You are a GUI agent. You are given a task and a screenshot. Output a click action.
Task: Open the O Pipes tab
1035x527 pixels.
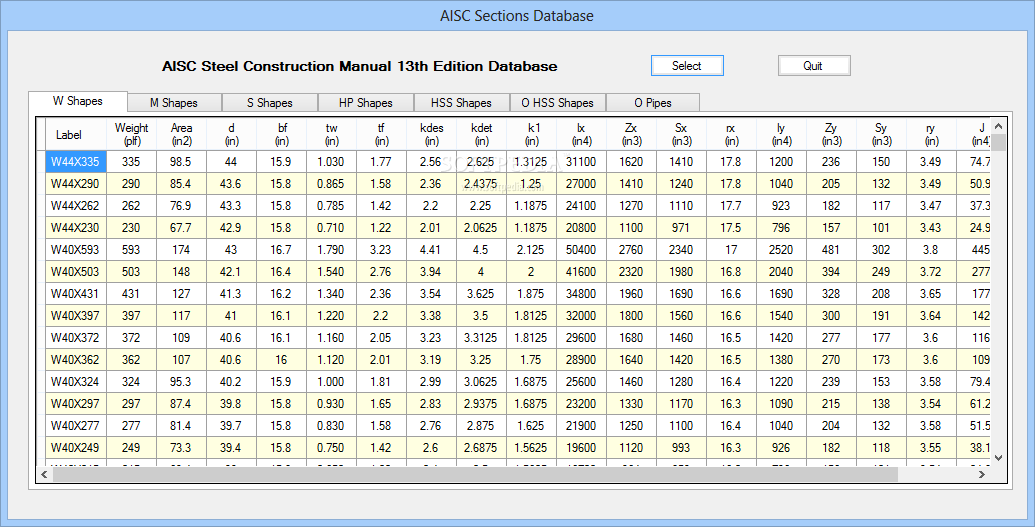click(x=653, y=103)
